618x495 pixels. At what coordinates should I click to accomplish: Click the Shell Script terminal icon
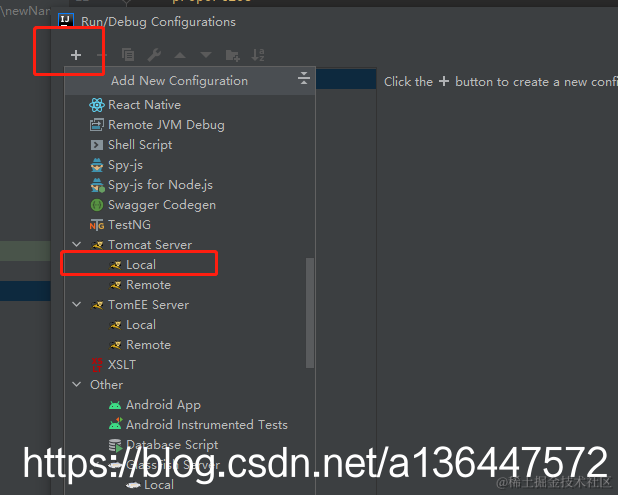pos(97,145)
